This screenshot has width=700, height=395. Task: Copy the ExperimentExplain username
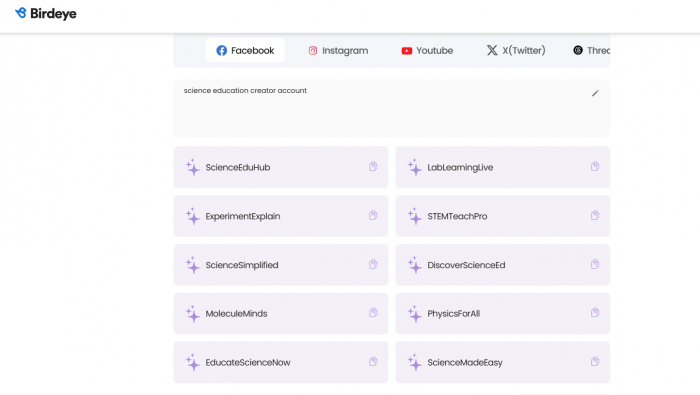pos(373,216)
